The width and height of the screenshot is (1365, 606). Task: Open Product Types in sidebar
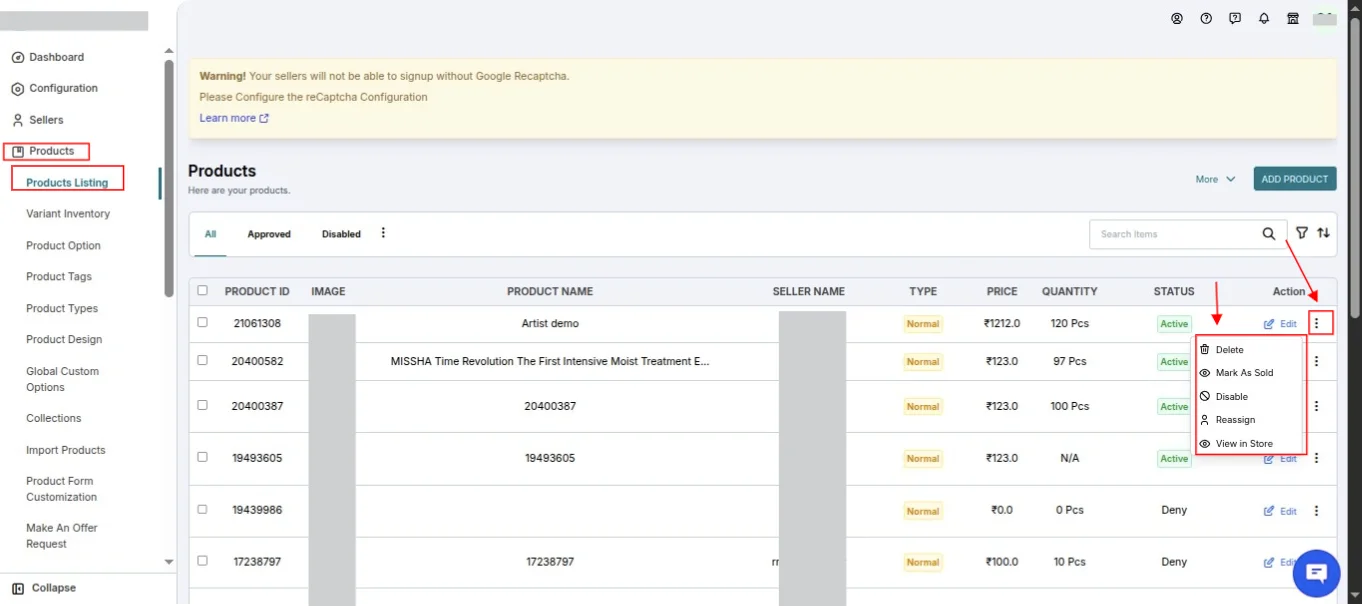[x=62, y=309]
